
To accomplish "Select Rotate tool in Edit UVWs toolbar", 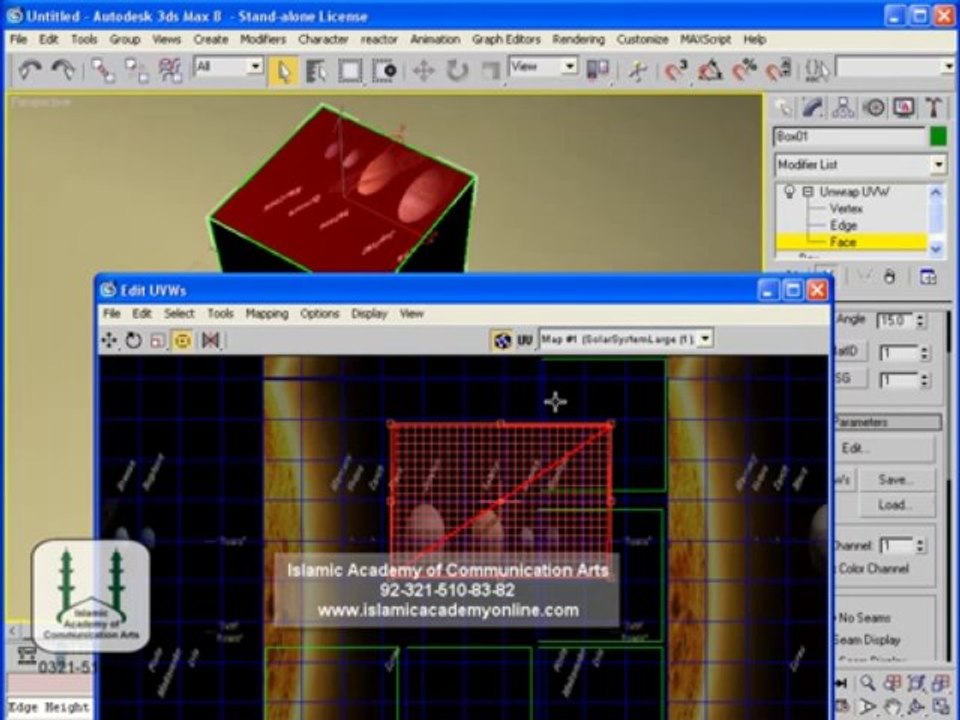I will 133,340.
